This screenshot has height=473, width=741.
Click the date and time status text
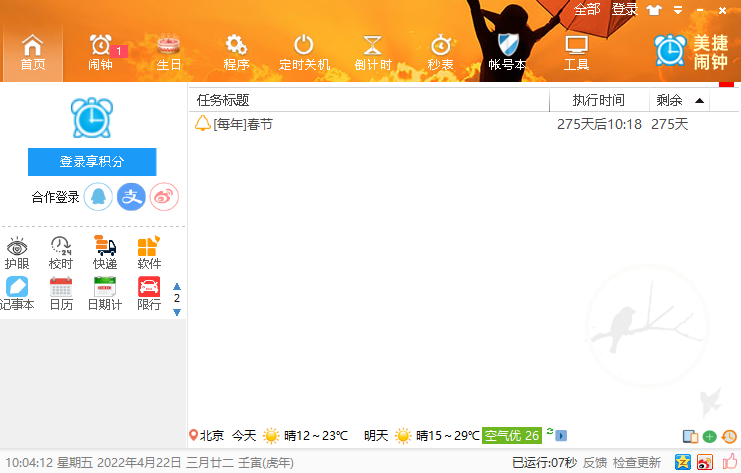149,463
